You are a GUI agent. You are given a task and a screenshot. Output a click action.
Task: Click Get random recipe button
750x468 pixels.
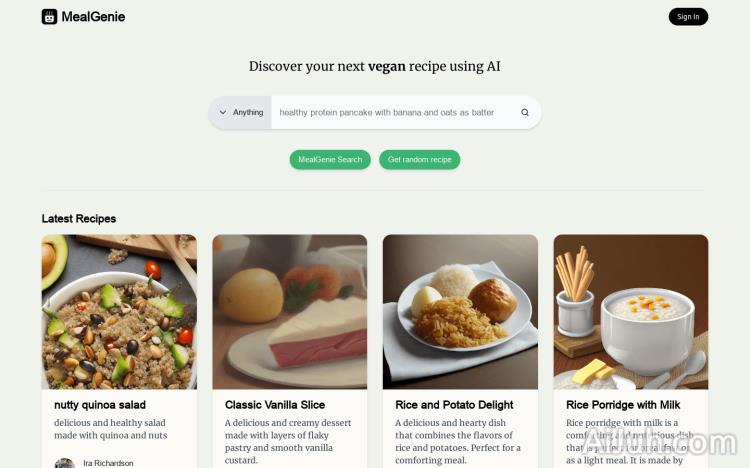coord(419,159)
